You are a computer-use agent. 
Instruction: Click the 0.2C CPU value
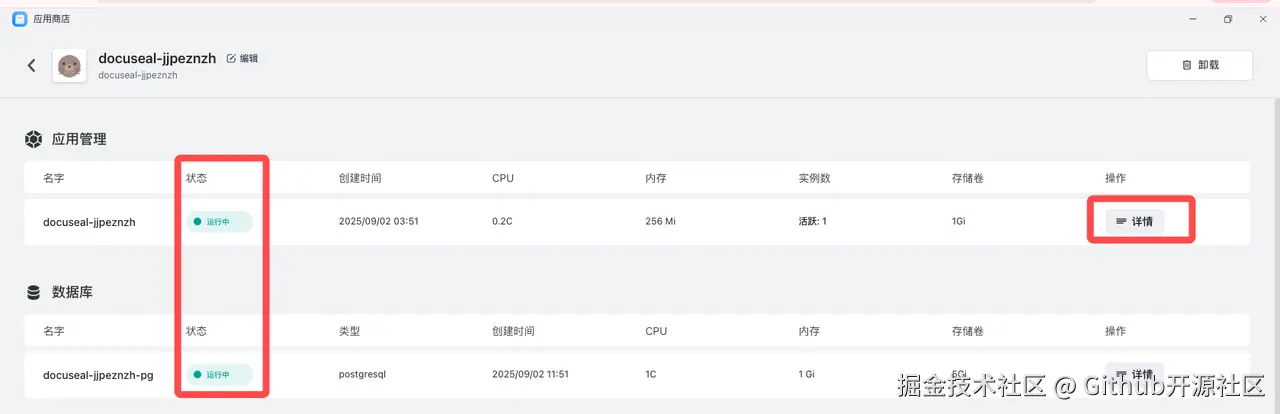click(504, 222)
